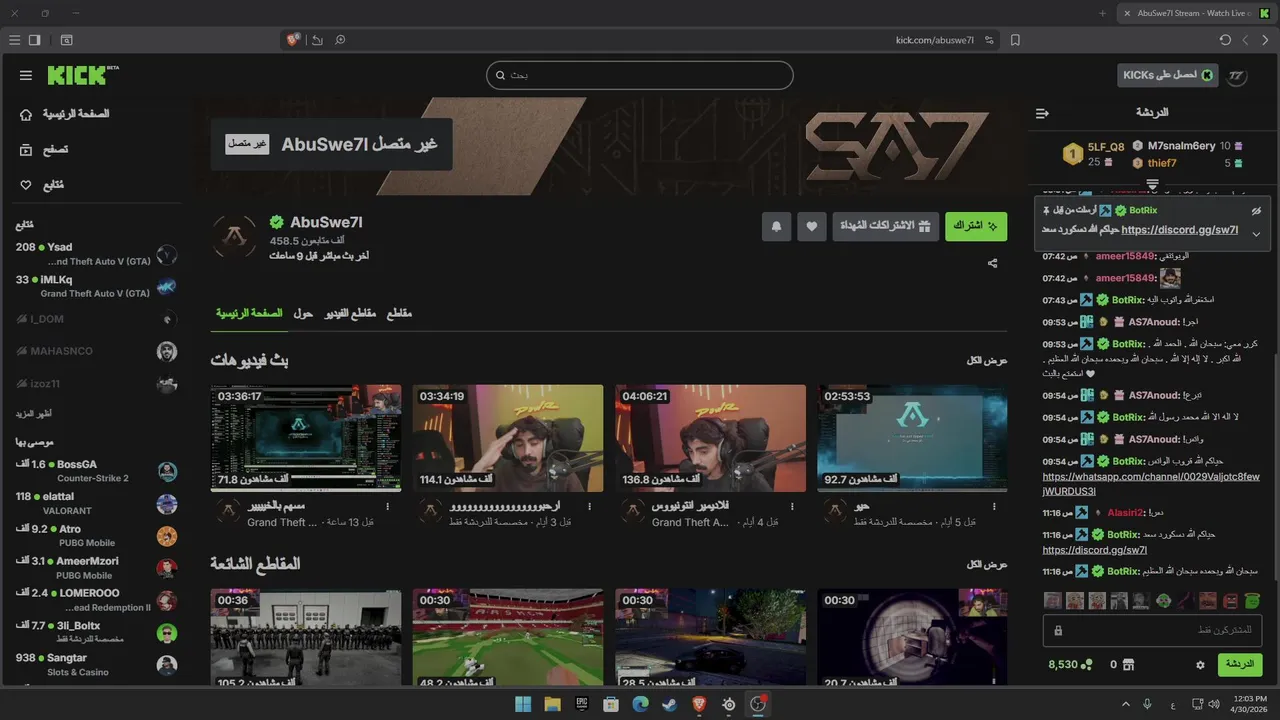This screenshot has width=1280, height=720.
Task: Open the Browse sidebar icon
Action: [26, 149]
